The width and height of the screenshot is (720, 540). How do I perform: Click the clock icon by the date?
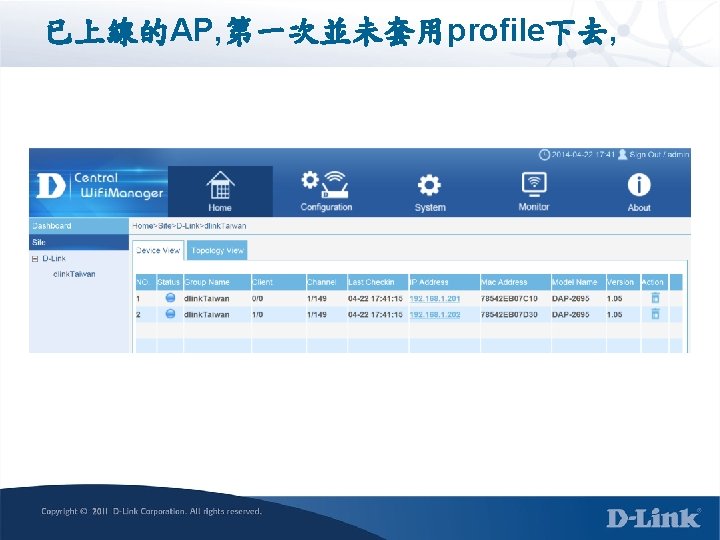click(x=544, y=154)
